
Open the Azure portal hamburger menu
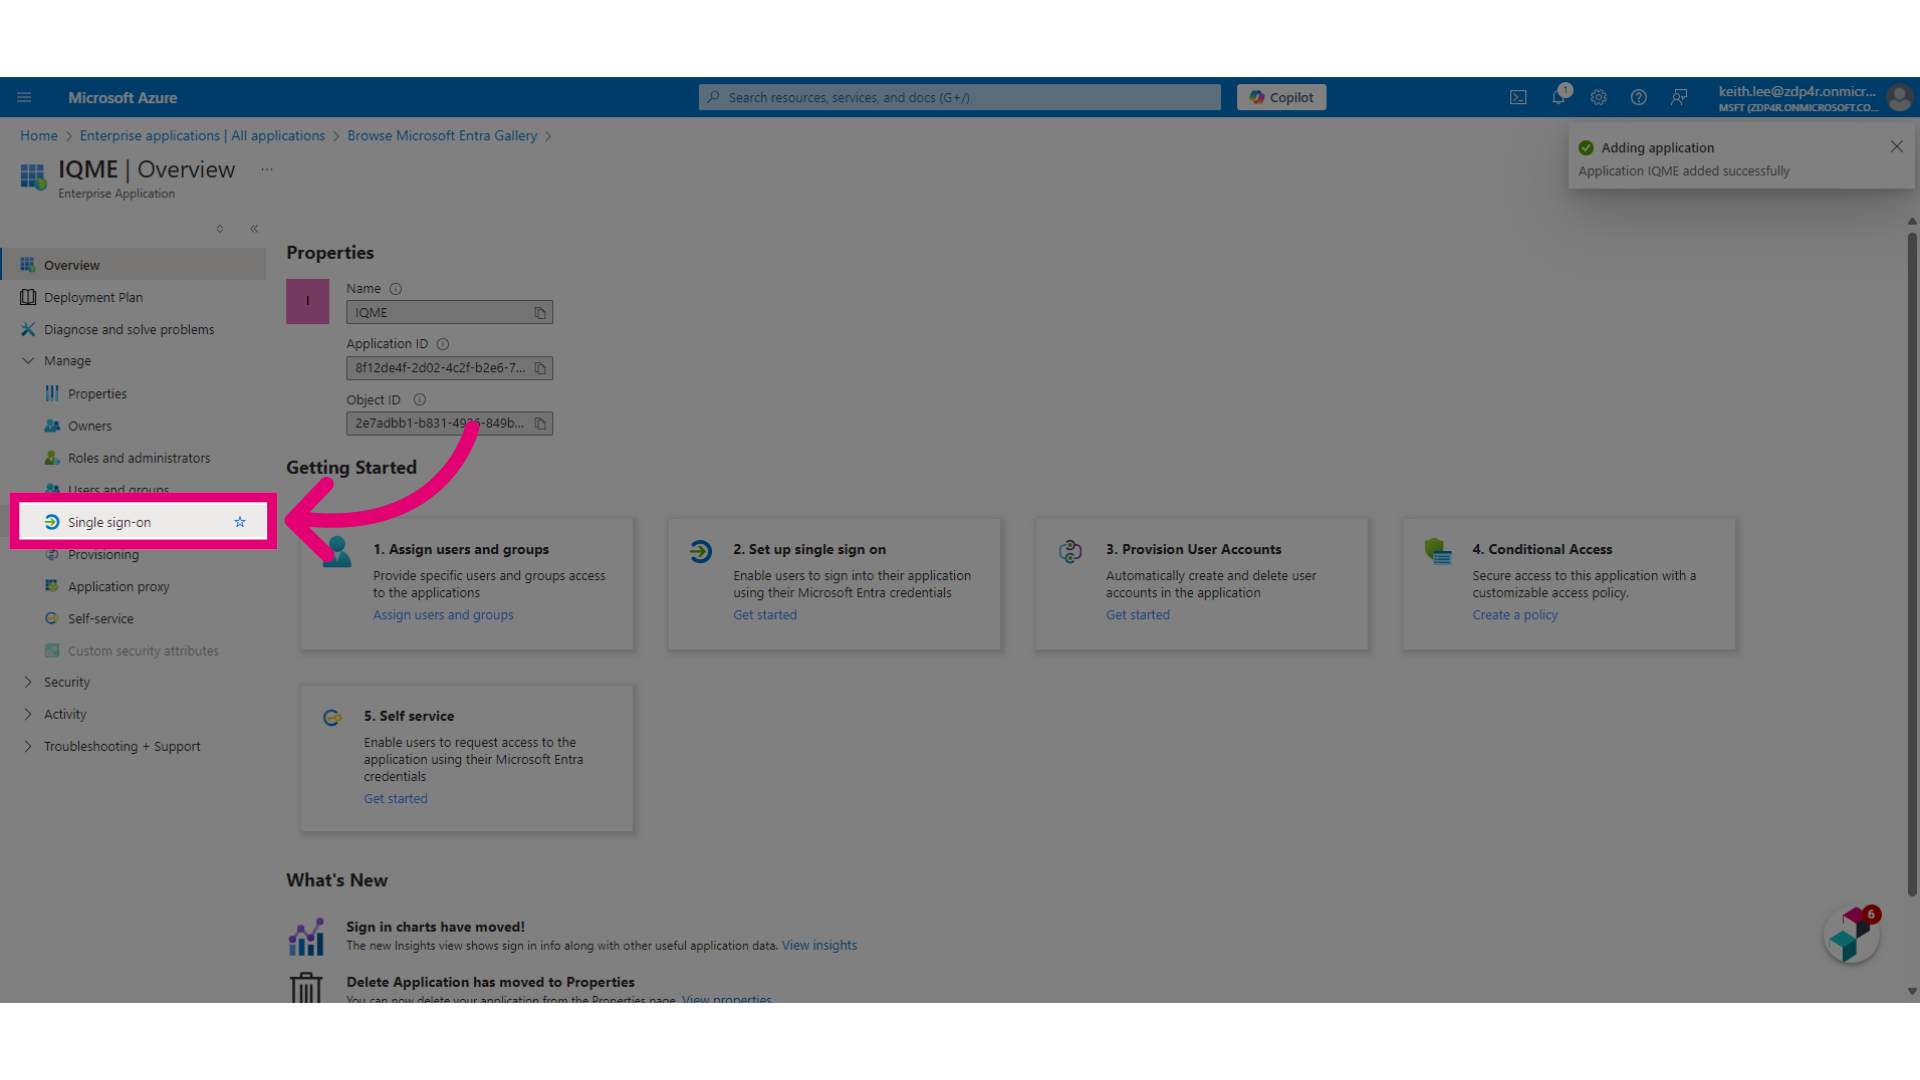coord(24,97)
